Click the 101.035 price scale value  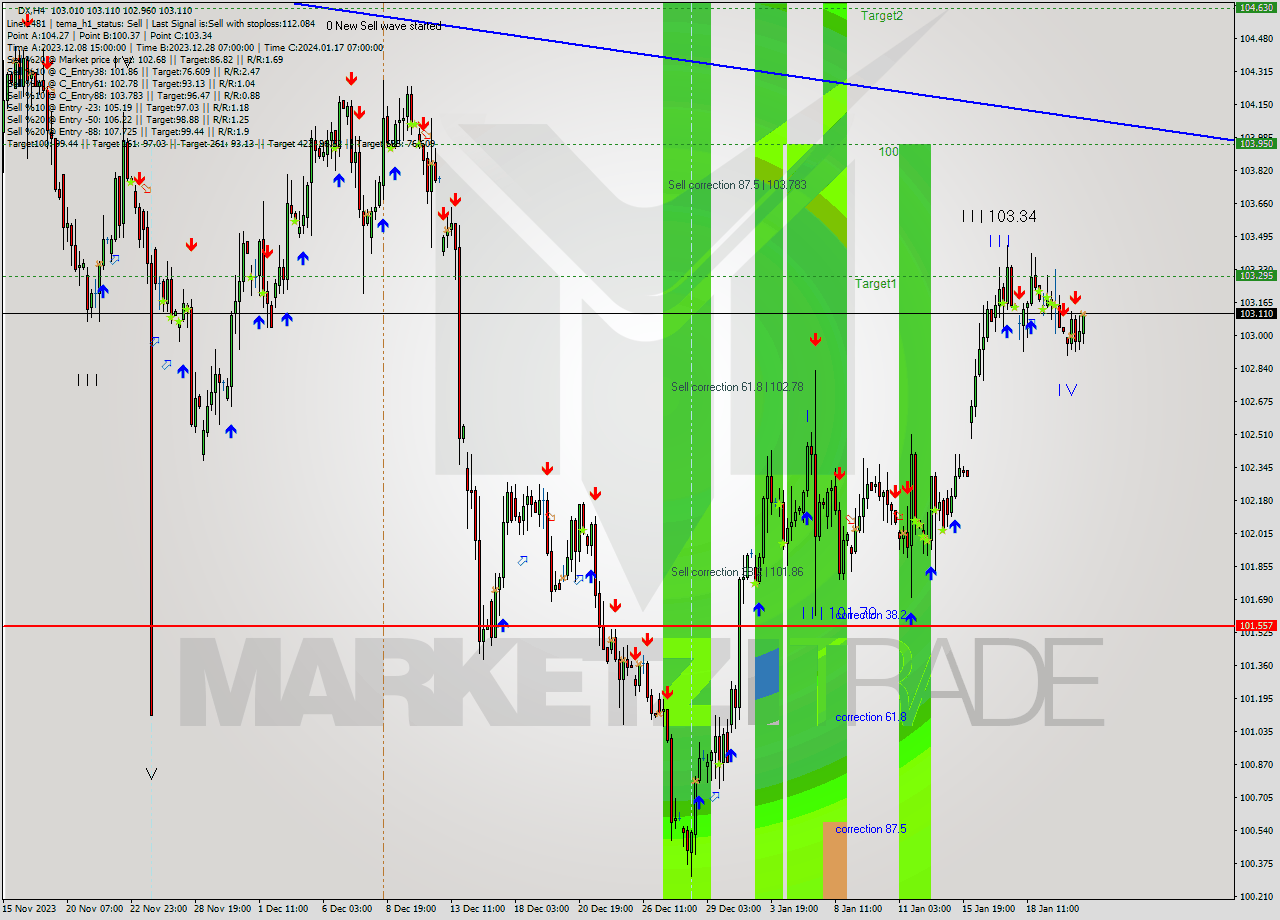[x=1256, y=731]
